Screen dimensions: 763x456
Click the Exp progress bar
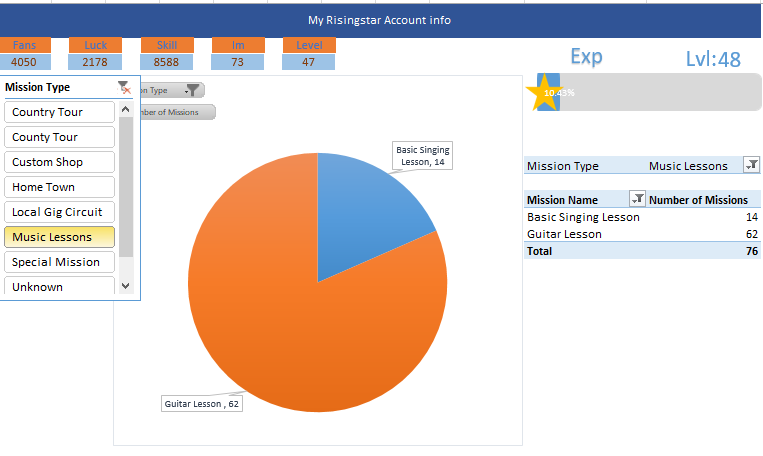click(649, 92)
